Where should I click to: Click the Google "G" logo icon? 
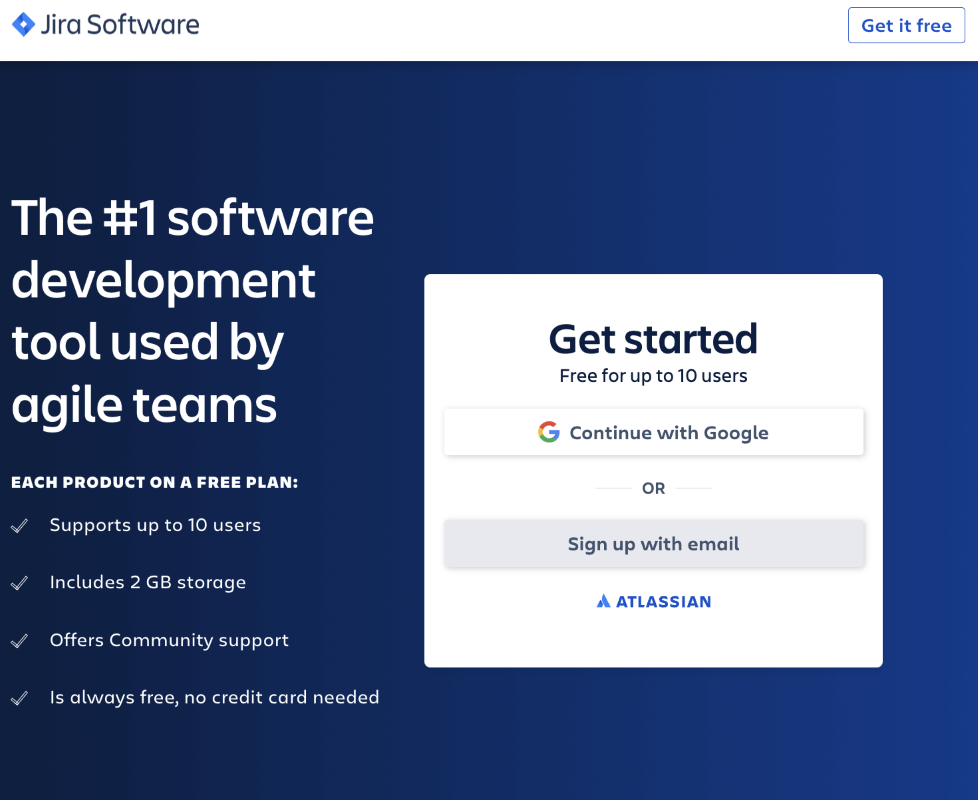click(x=549, y=432)
